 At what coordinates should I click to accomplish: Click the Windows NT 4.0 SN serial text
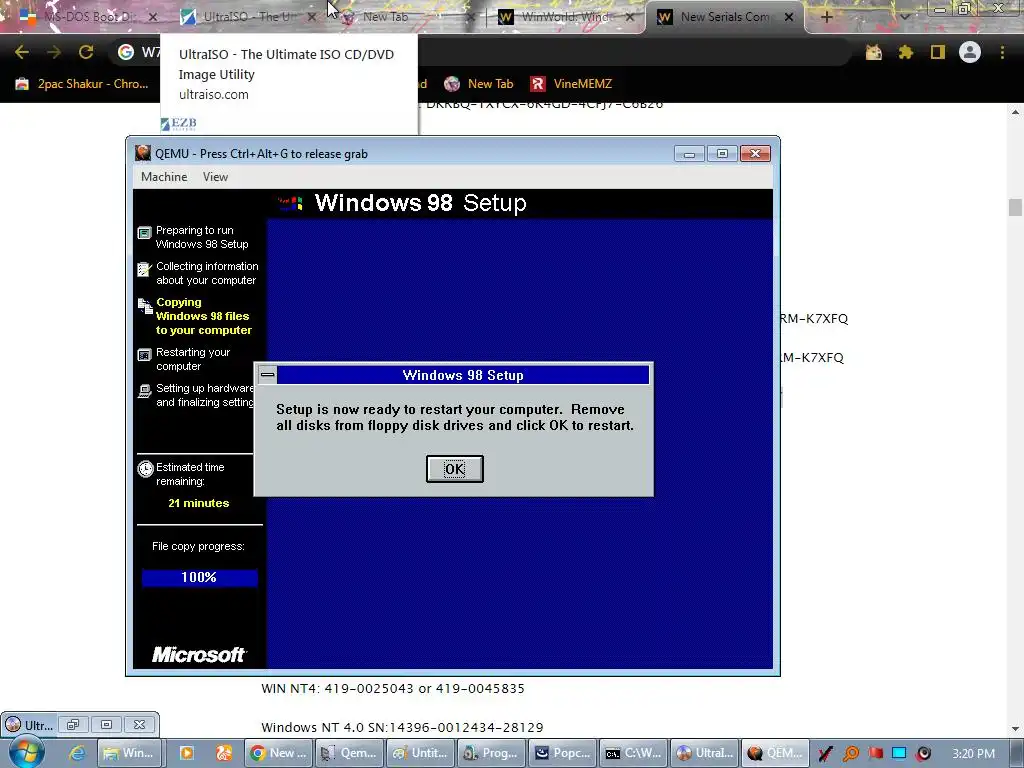click(x=402, y=728)
